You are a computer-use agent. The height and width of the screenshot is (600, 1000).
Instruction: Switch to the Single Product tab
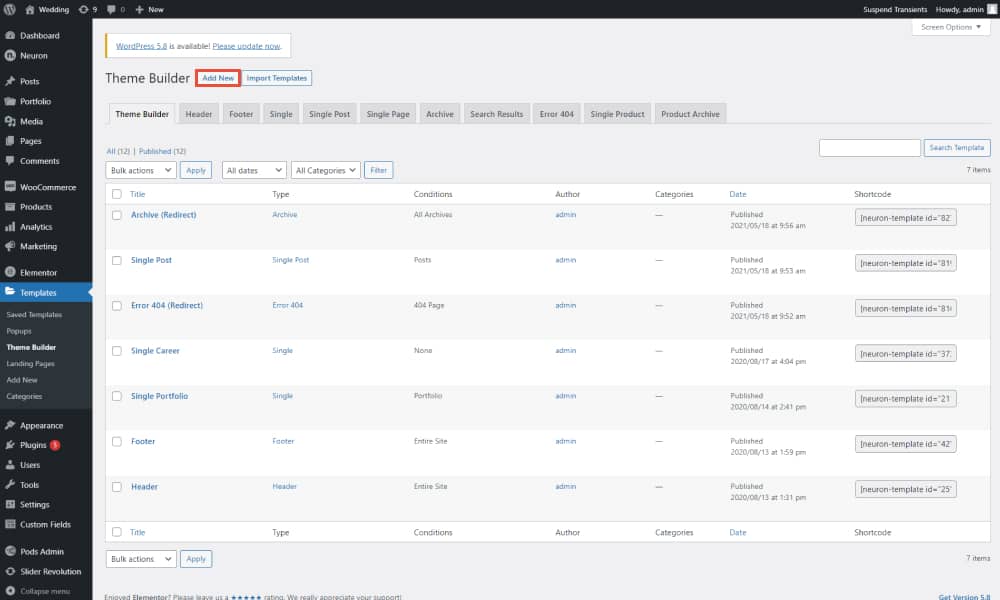point(617,114)
